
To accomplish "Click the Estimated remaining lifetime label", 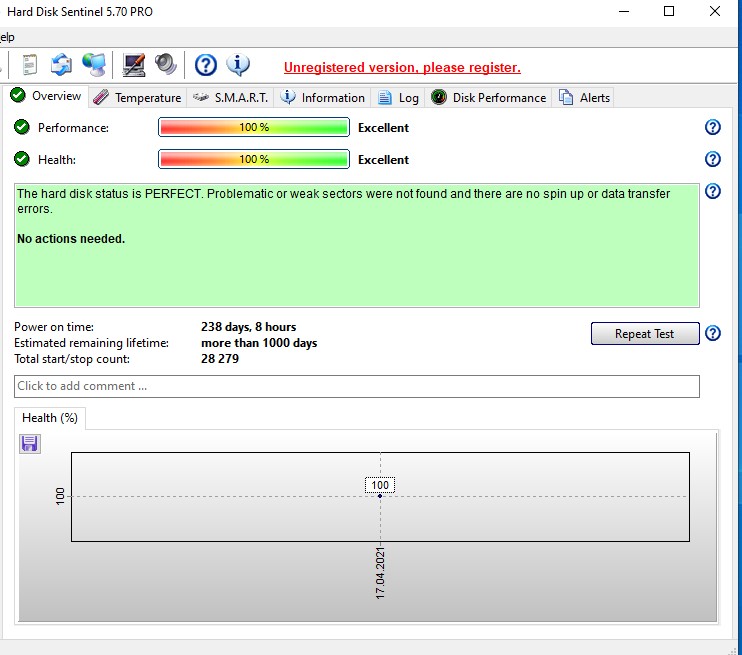I will click(91, 343).
